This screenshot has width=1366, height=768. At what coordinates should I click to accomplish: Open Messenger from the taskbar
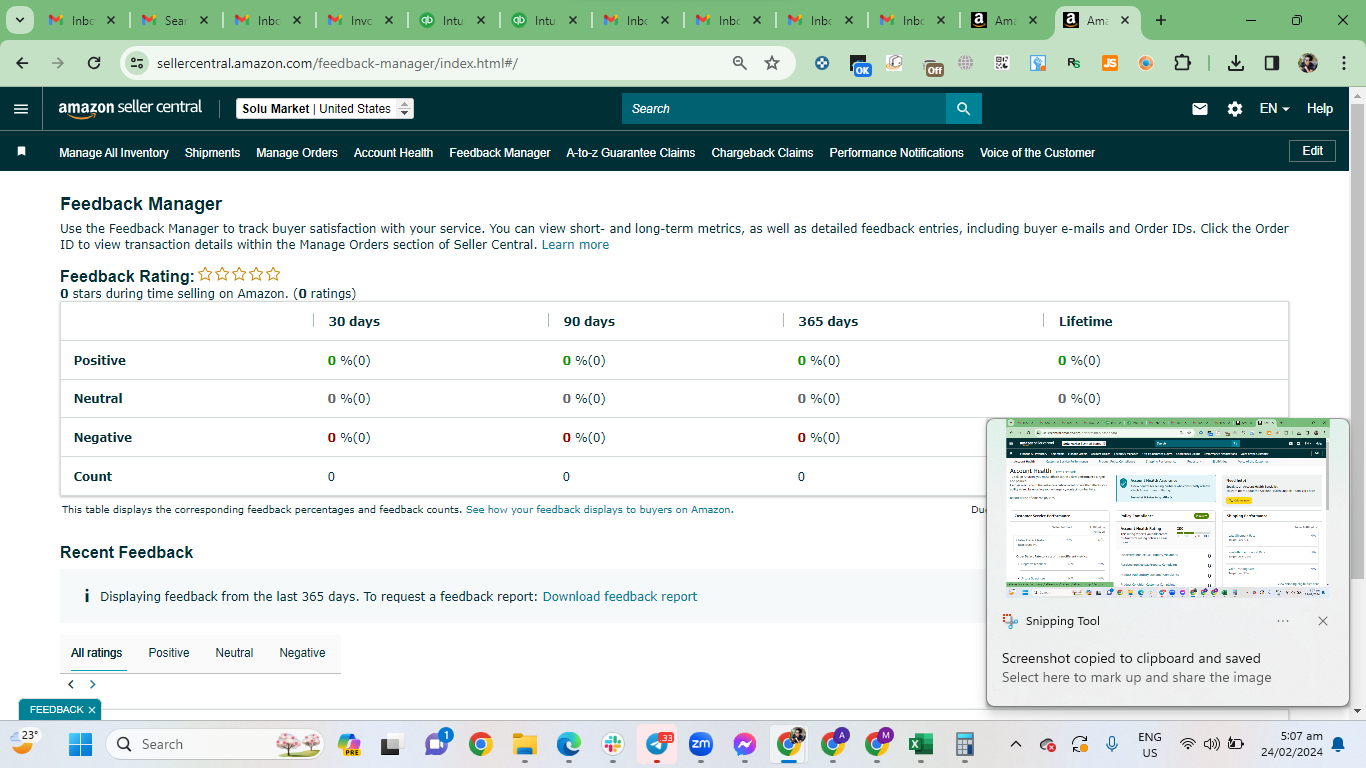[x=745, y=744]
